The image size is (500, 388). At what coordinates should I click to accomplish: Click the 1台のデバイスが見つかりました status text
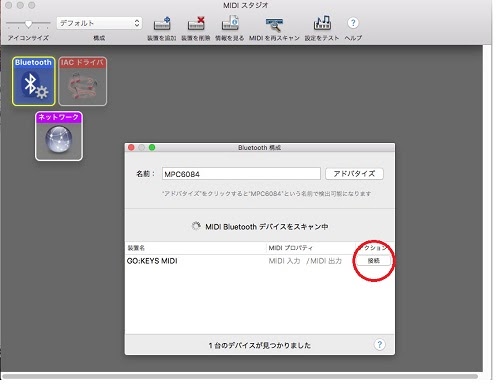260,345
